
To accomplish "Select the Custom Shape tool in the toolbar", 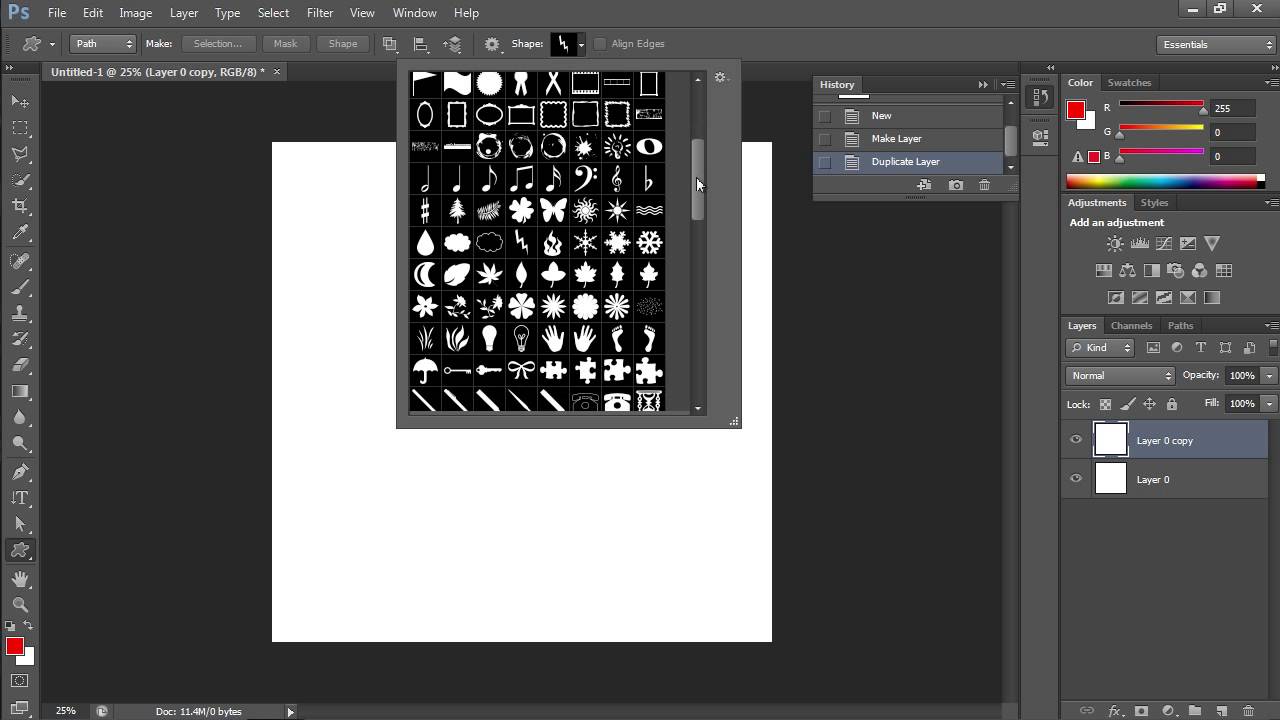I will (x=20, y=550).
